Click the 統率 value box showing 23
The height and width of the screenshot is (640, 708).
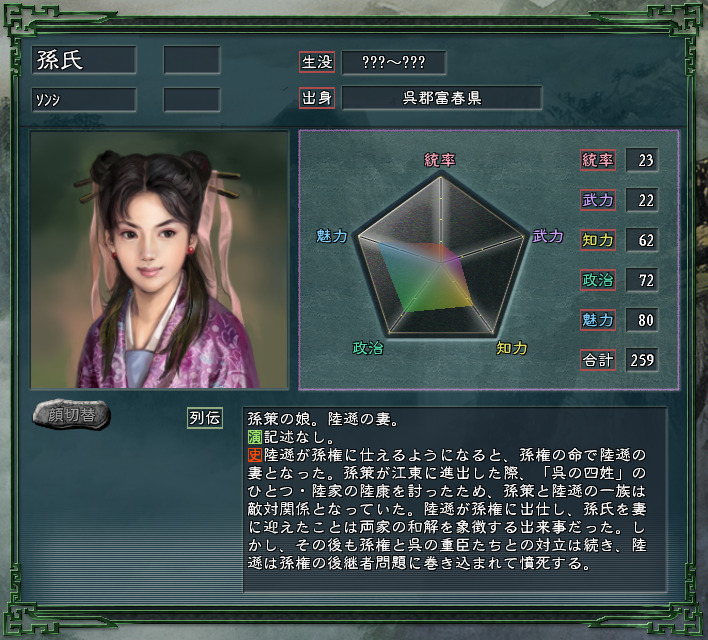tap(642, 160)
